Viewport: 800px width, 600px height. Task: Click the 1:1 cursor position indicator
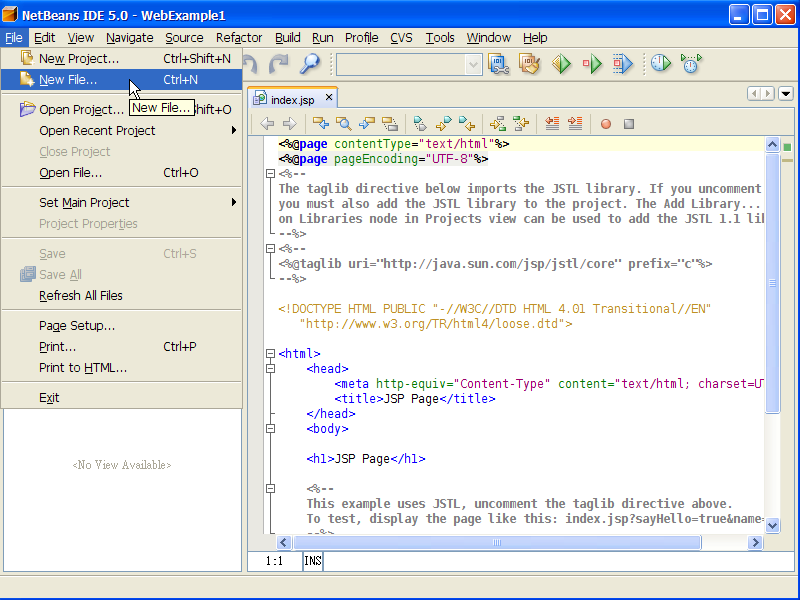274,561
